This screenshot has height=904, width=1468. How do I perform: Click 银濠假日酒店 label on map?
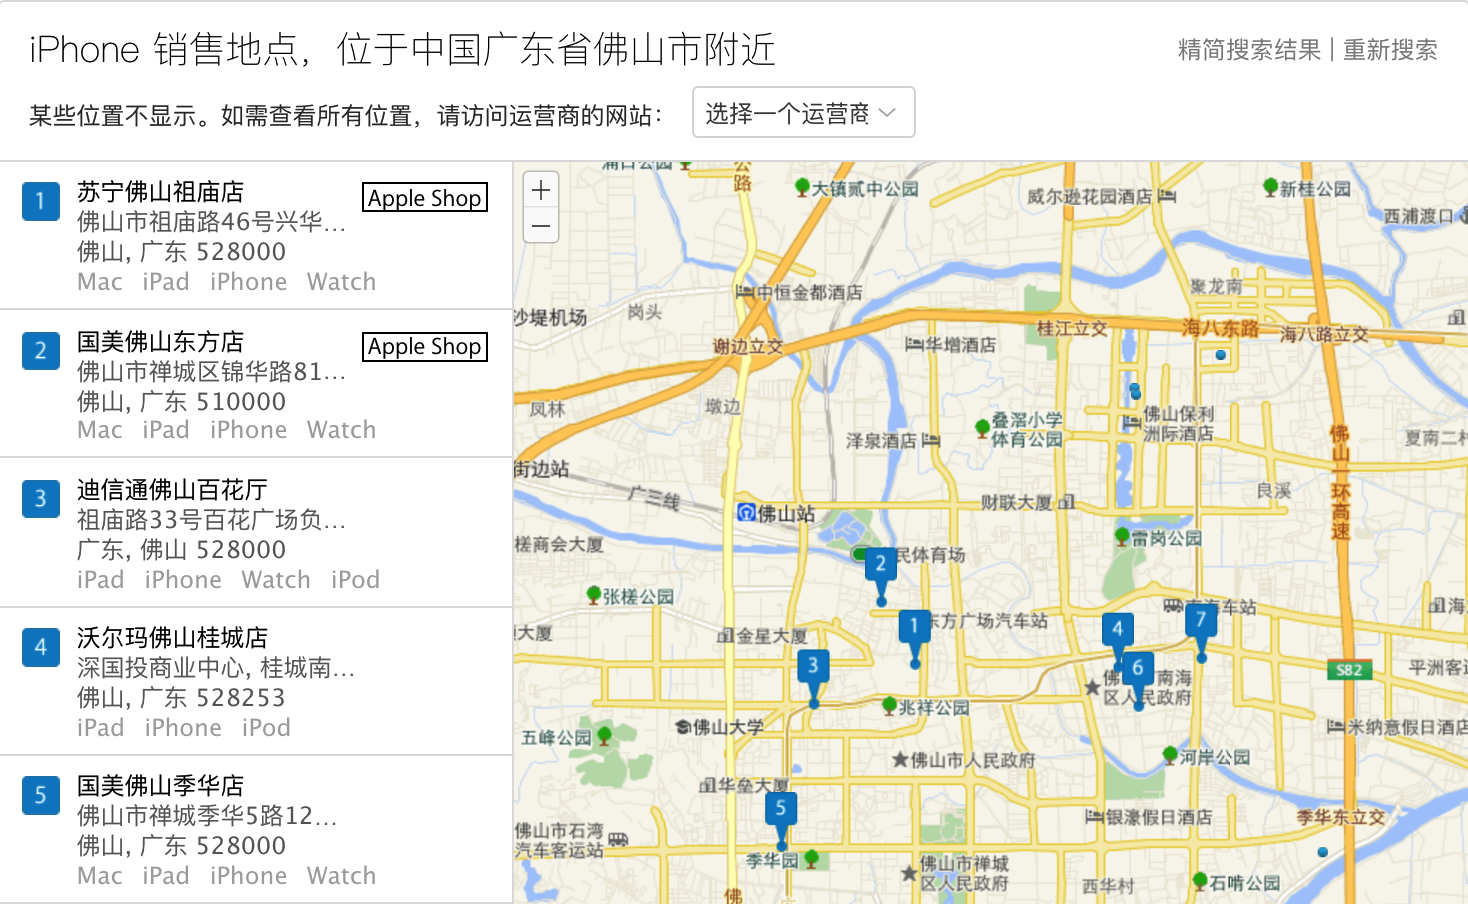pos(1159,817)
